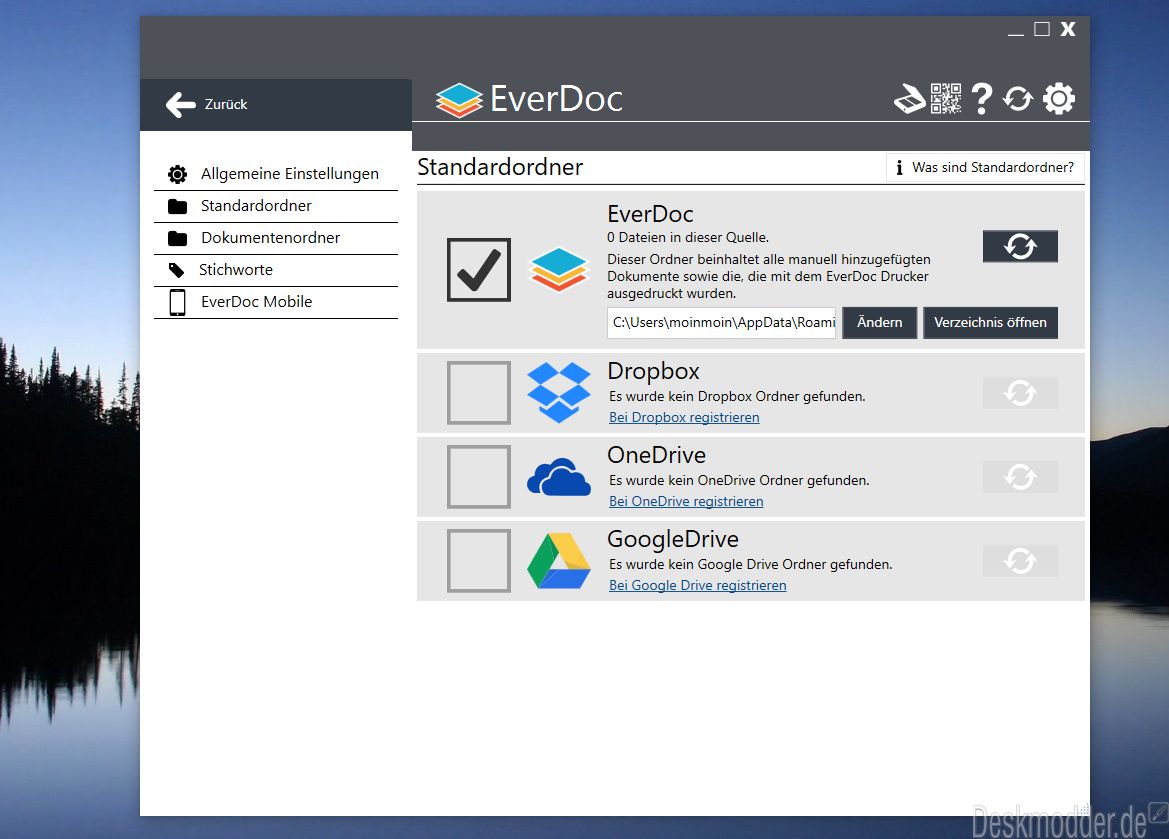
Task: Open settings gear icon in header
Action: point(1059,98)
